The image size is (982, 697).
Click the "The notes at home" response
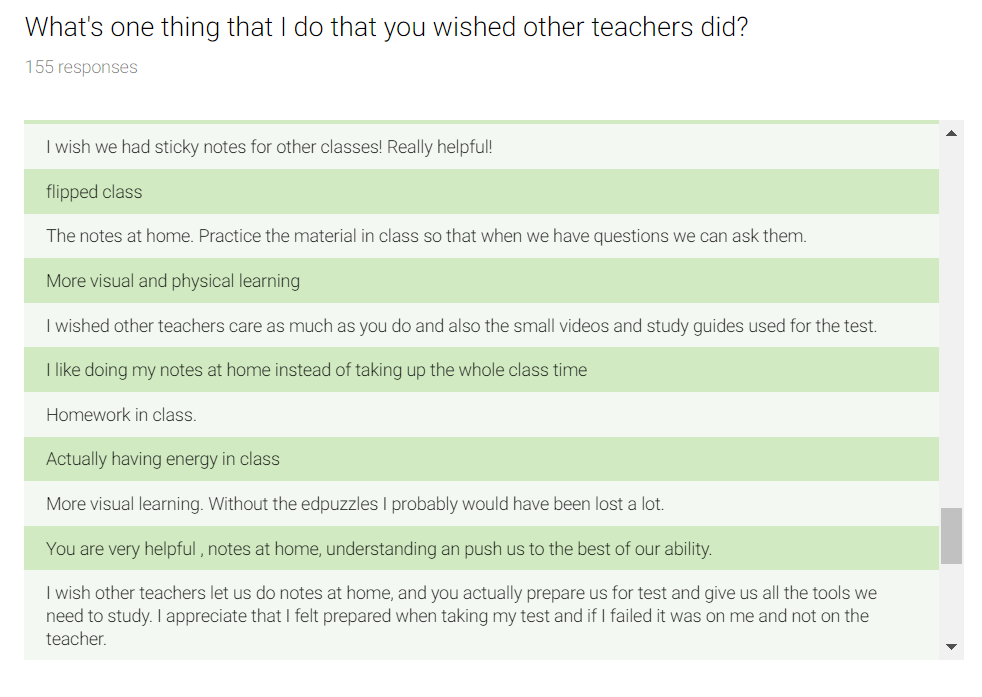pos(426,236)
